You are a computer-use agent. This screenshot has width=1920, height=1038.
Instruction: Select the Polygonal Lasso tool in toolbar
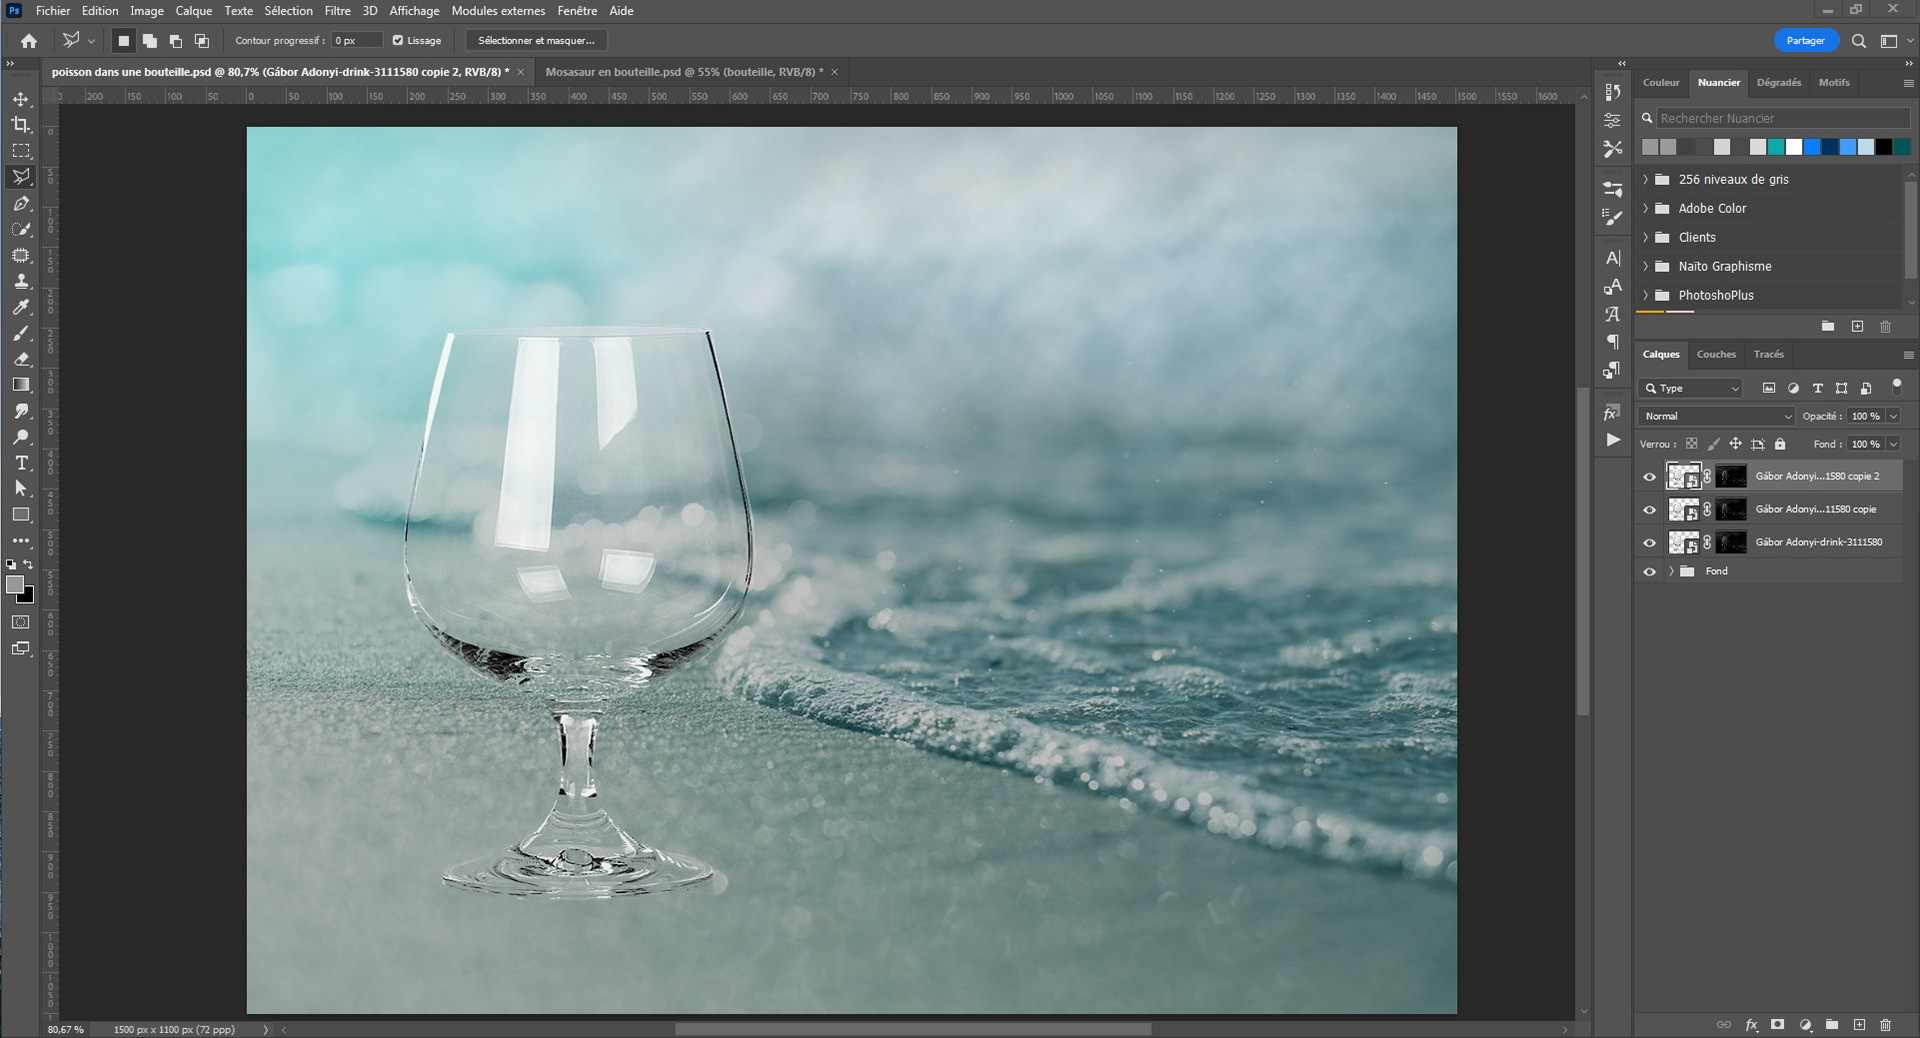click(x=21, y=177)
